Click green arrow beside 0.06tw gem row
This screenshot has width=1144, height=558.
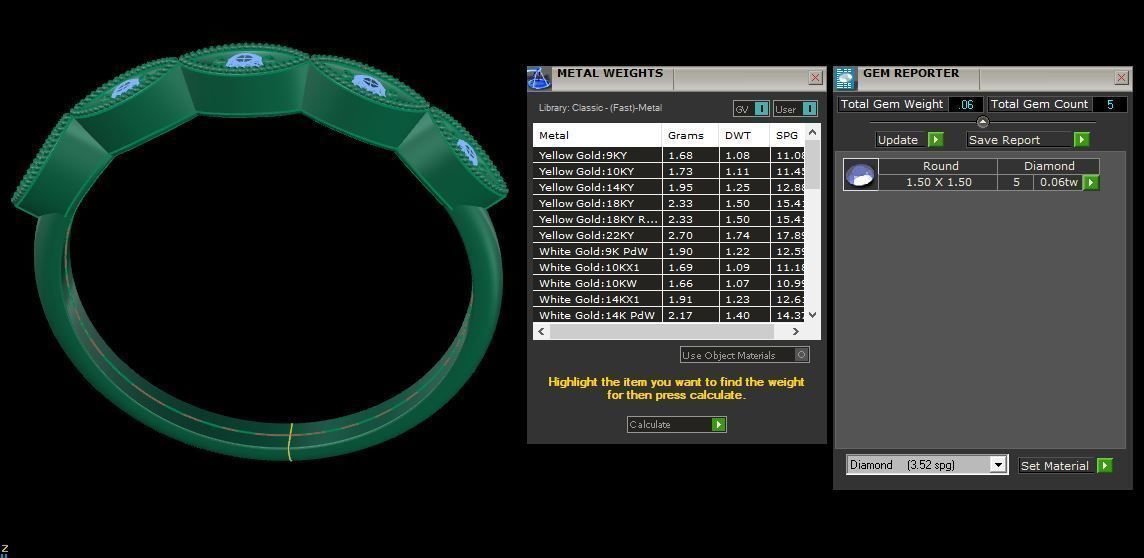(x=1091, y=182)
